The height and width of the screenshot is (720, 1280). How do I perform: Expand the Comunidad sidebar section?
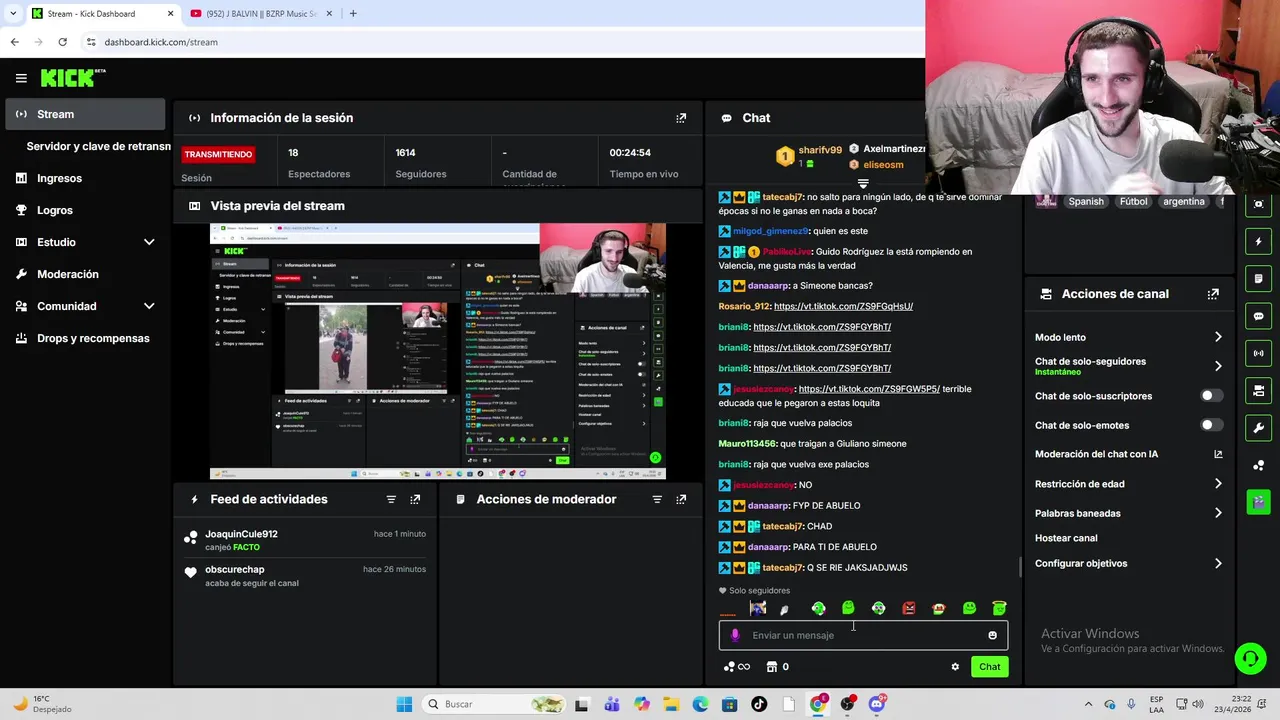(x=149, y=306)
